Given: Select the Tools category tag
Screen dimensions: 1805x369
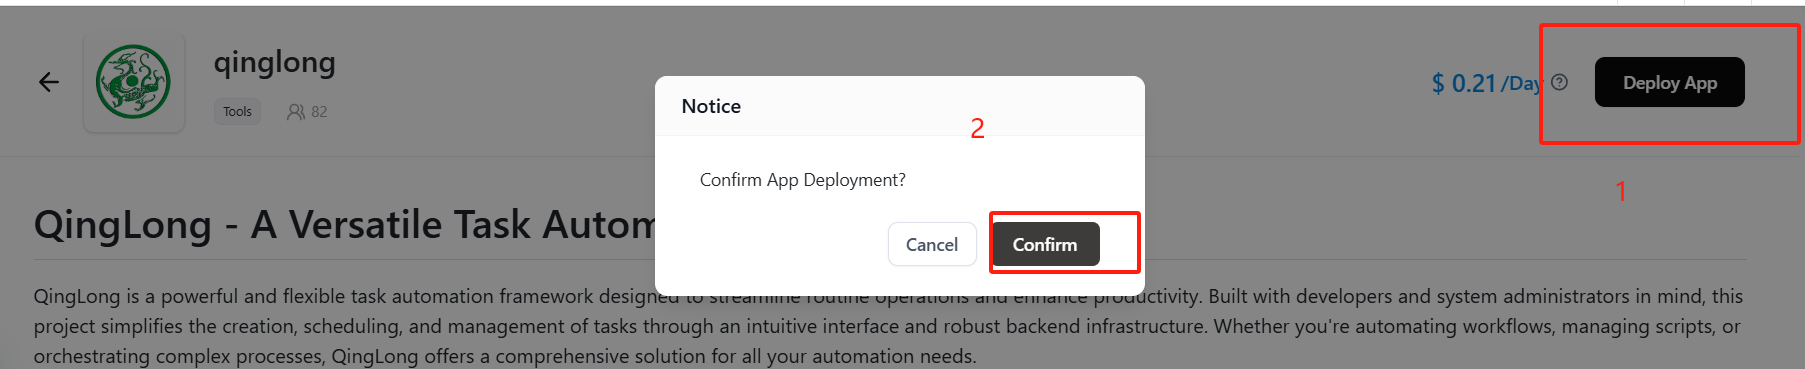Looking at the screenshot, I should point(237,112).
